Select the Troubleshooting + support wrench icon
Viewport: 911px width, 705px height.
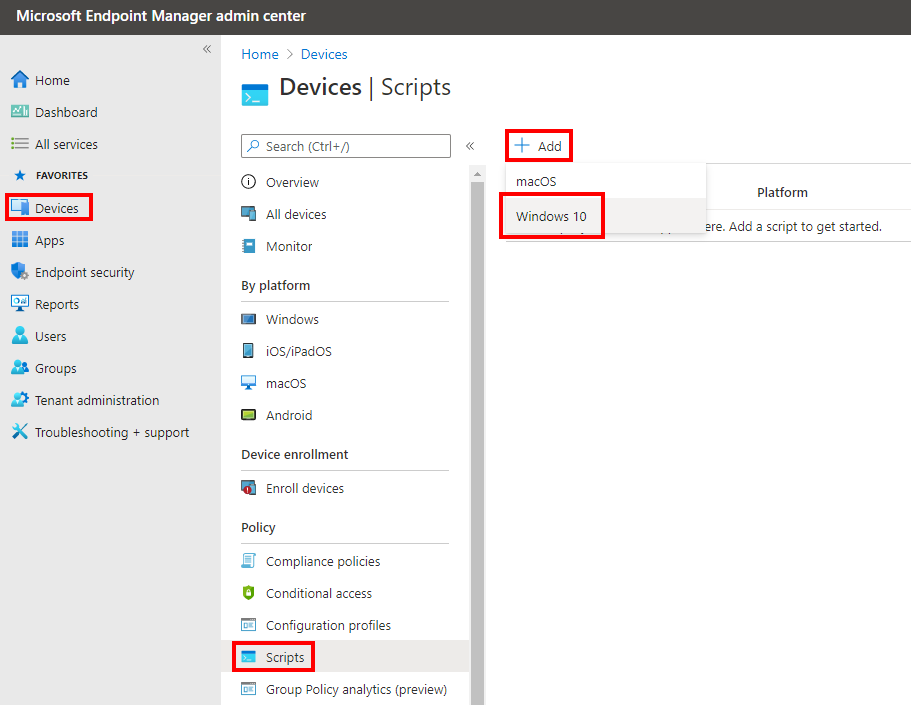point(20,431)
